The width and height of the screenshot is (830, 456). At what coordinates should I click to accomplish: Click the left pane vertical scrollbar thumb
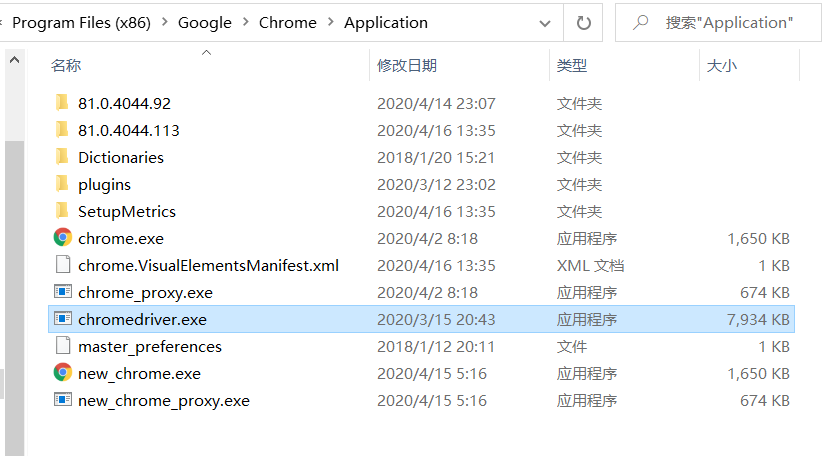(14, 297)
